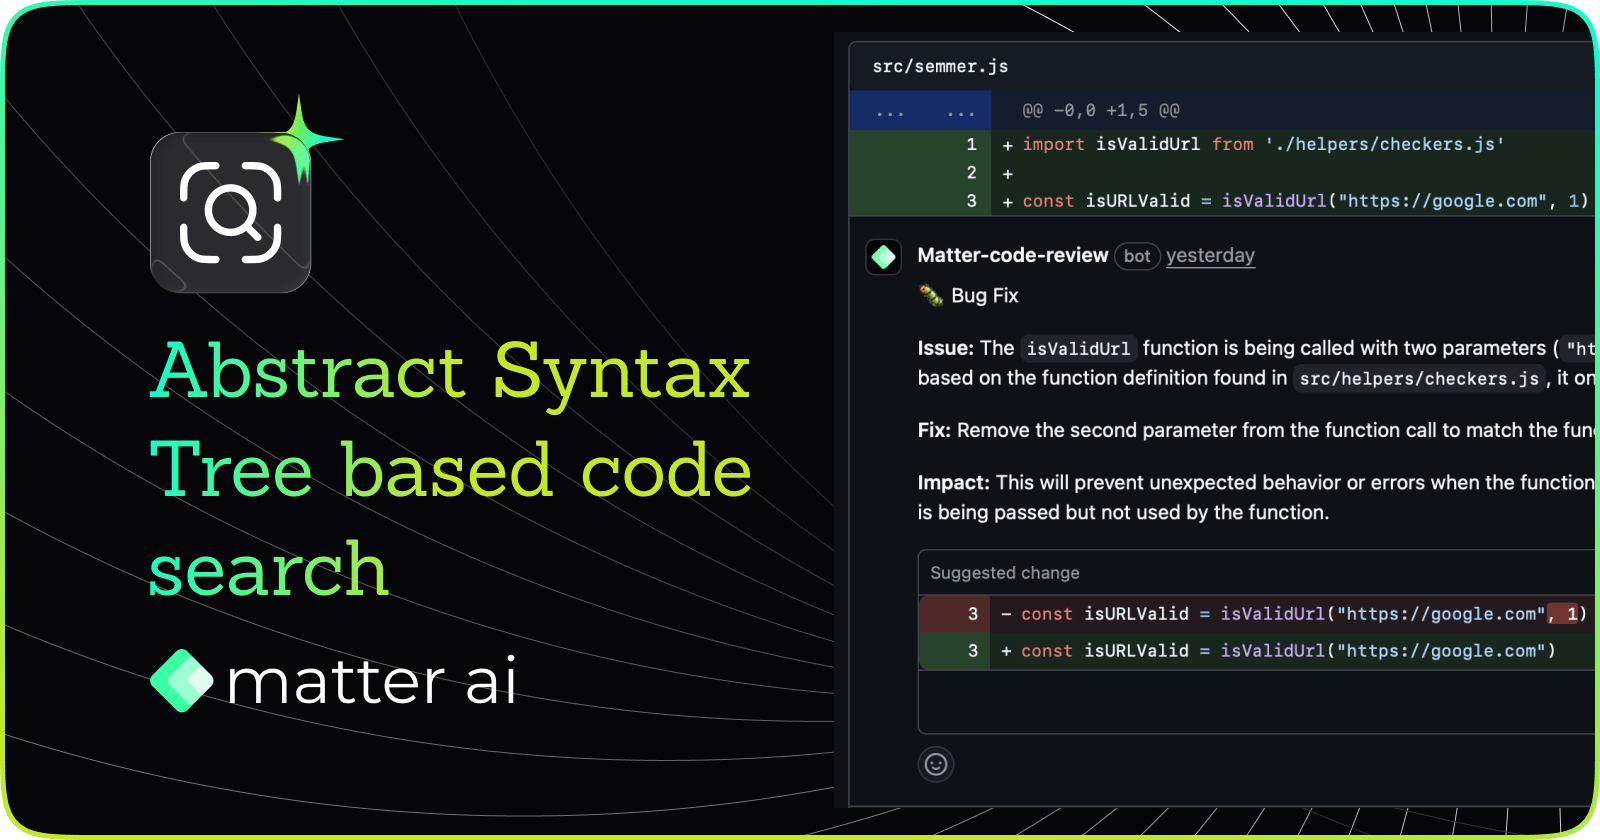The height and width of the screenshot is (840, 1600).
Task: Click the Matter-code-review bot avatar
Action: click(x=884, y=257)
